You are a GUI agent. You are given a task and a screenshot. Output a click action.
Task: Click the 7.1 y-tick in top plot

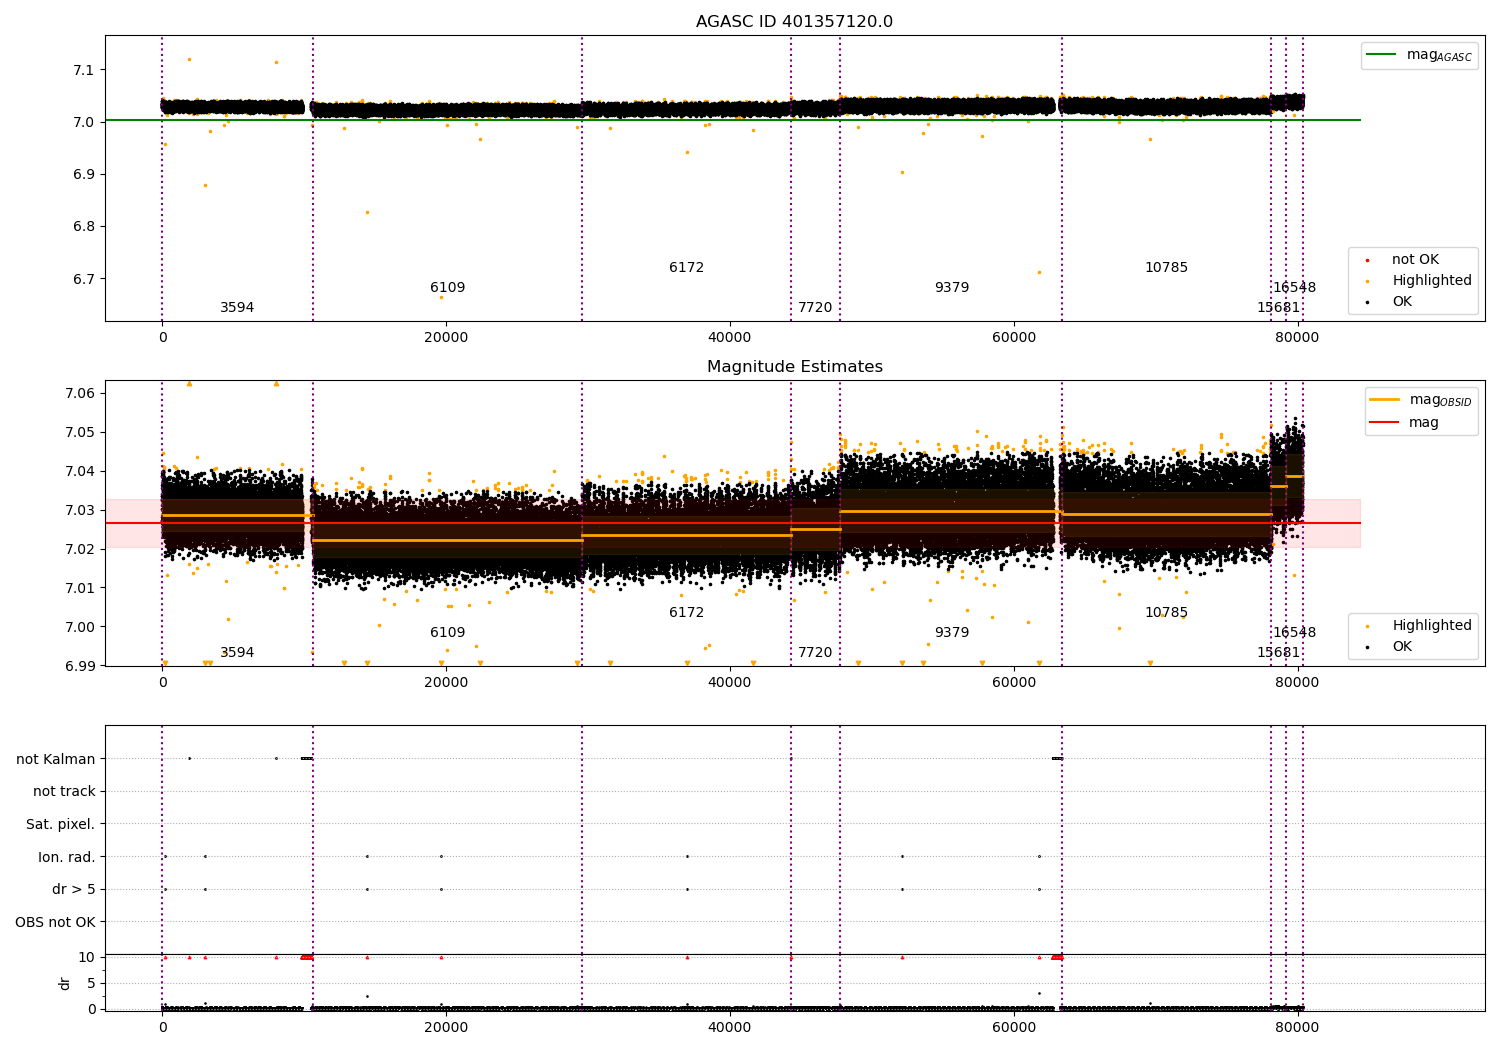[83, 70]
